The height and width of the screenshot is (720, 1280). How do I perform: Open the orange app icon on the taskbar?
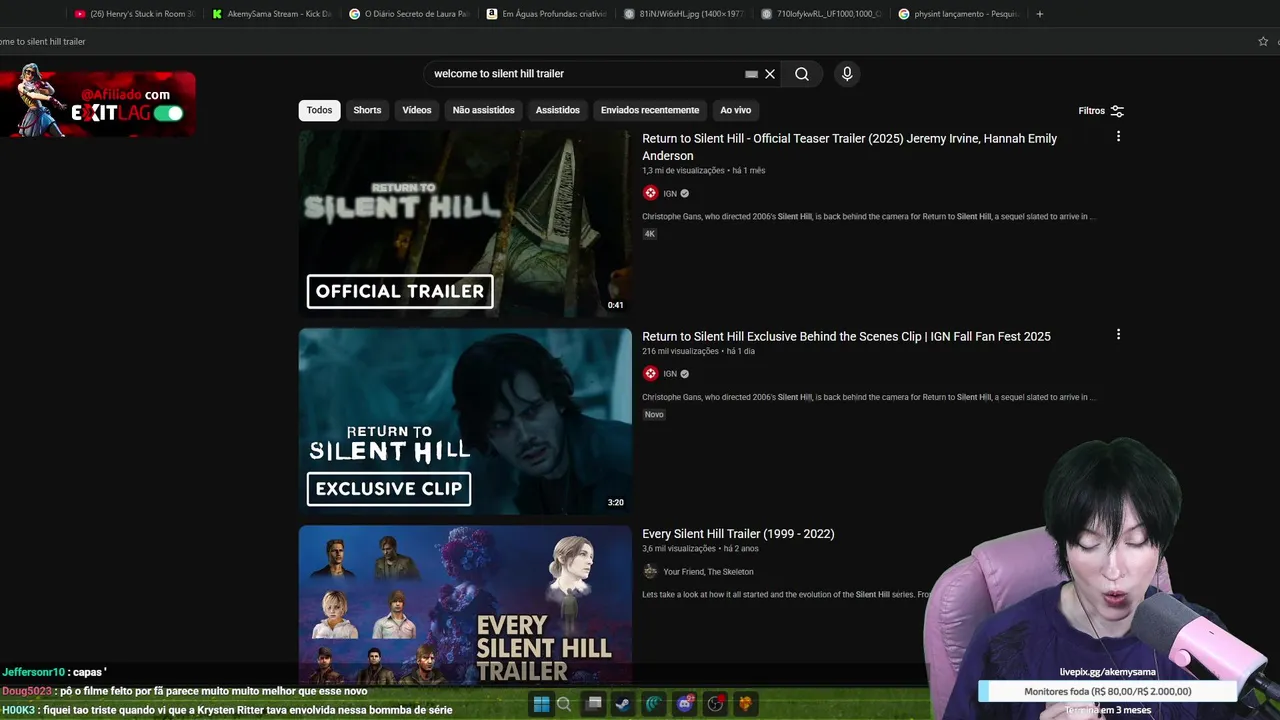tap(745, 704)
